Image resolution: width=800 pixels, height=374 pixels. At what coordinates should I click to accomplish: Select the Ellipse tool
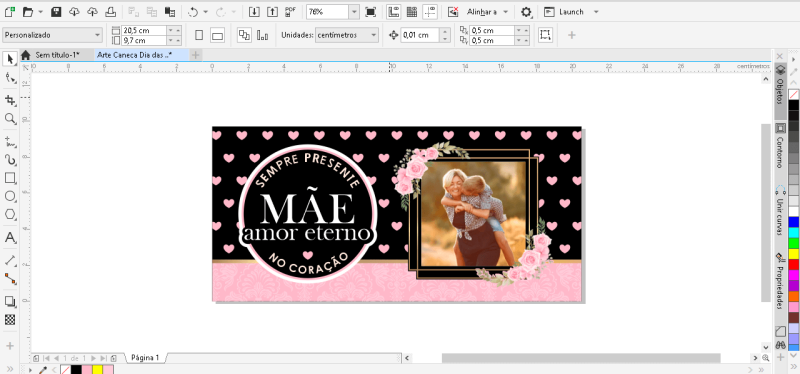(10, 196)
